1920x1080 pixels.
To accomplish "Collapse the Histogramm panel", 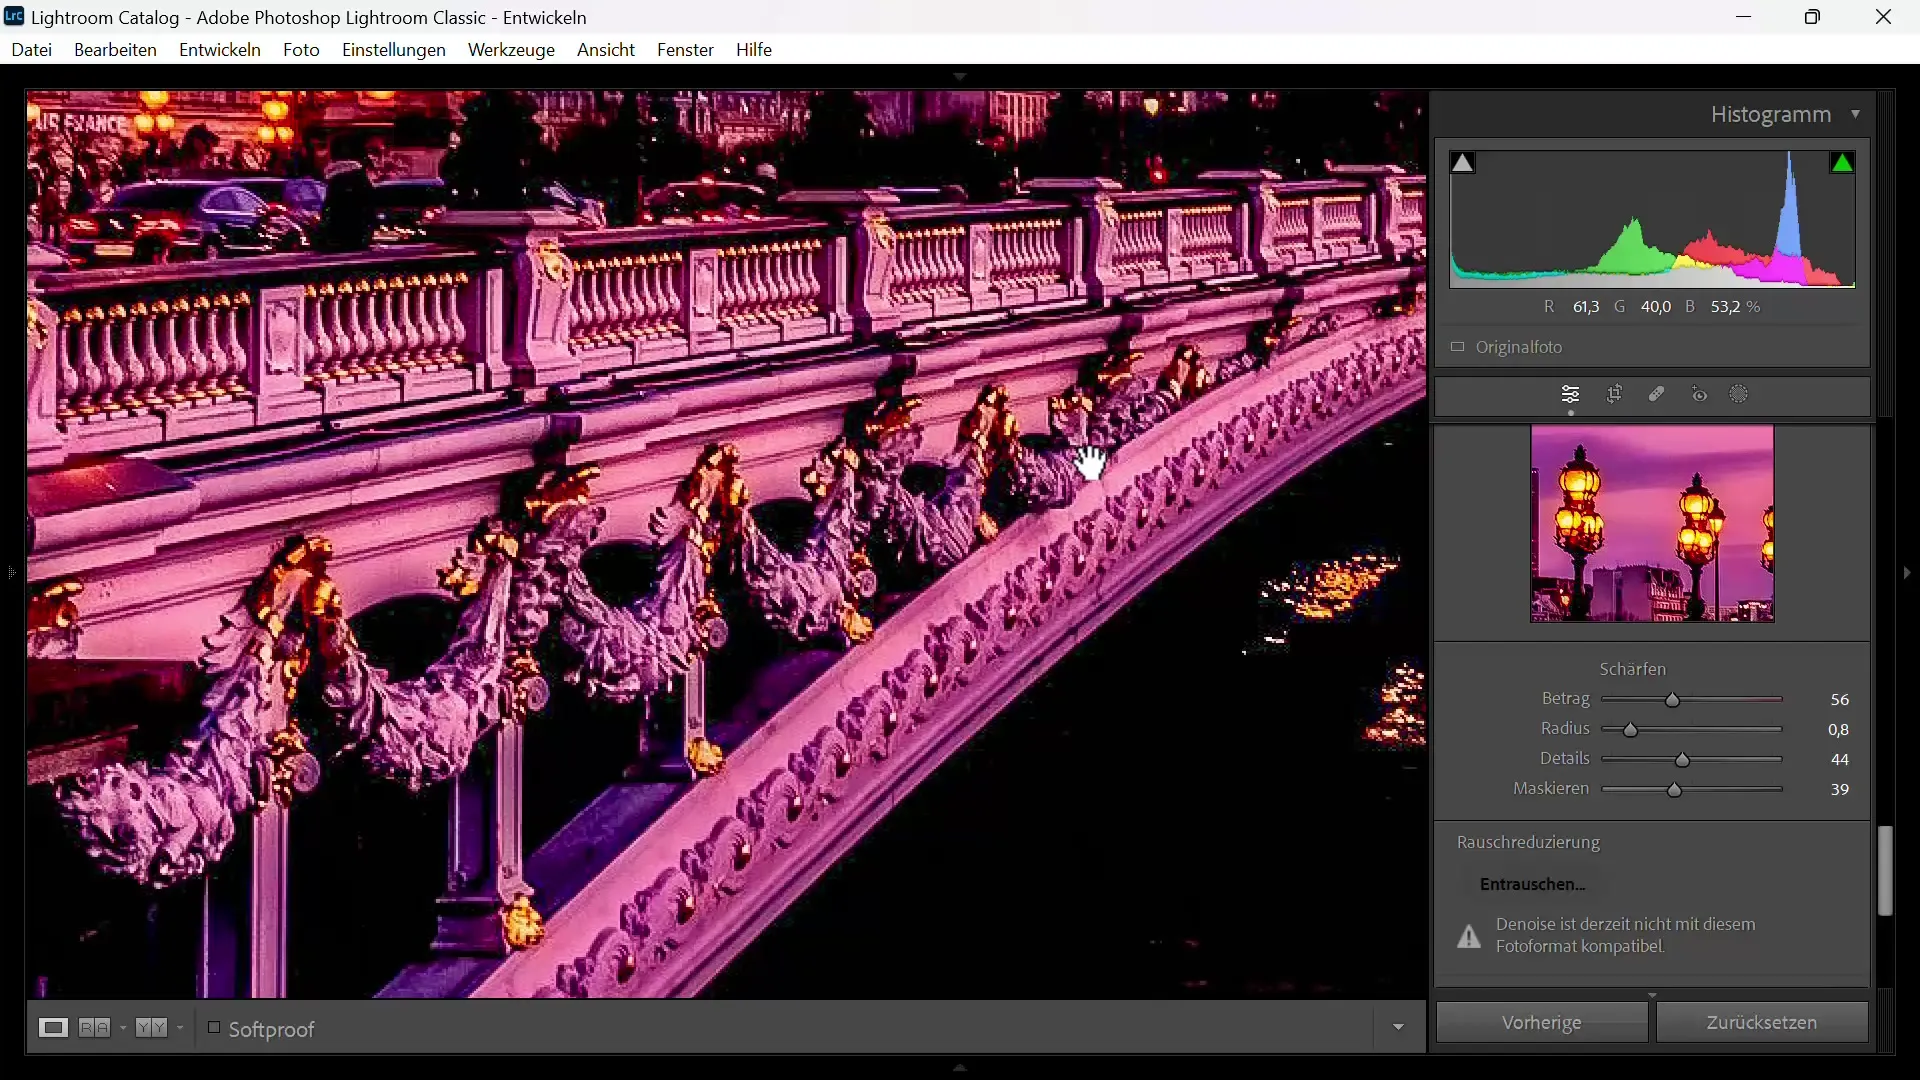I will [x=1857, y=115].
